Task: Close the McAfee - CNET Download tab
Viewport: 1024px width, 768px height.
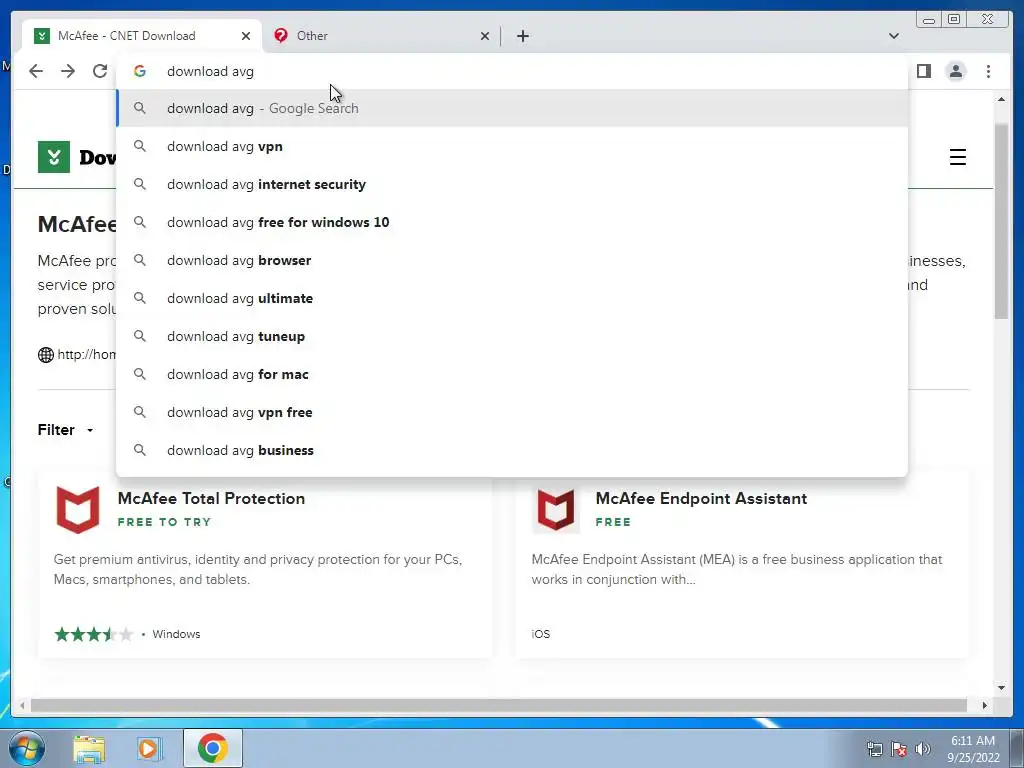Action: click(246, 36)
